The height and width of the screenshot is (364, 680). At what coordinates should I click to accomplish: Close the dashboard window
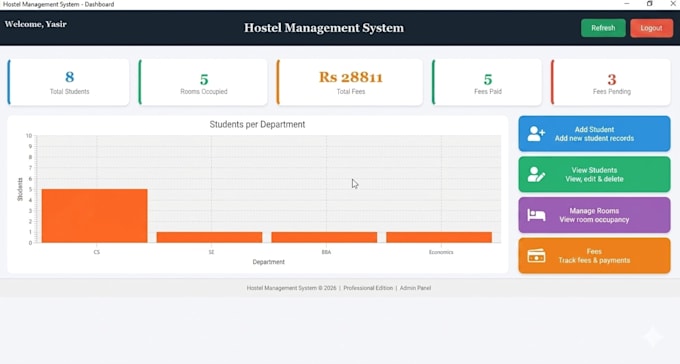(673, 4)
